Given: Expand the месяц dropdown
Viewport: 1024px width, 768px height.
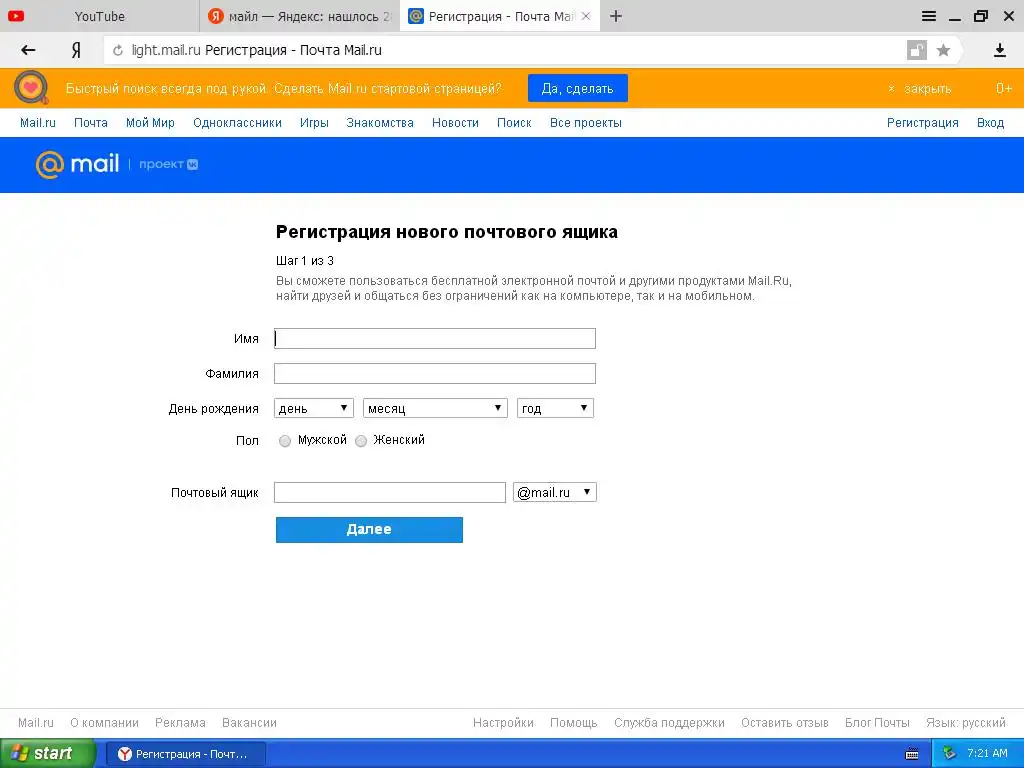Looking at the screenshot, I should [x=435, y=408].
